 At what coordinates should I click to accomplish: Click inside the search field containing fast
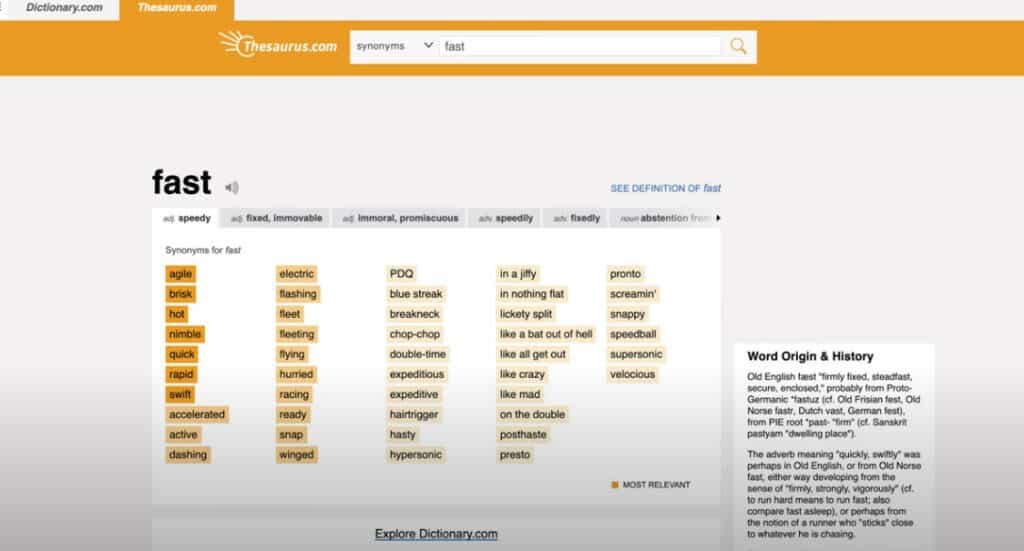click(580, 46)
